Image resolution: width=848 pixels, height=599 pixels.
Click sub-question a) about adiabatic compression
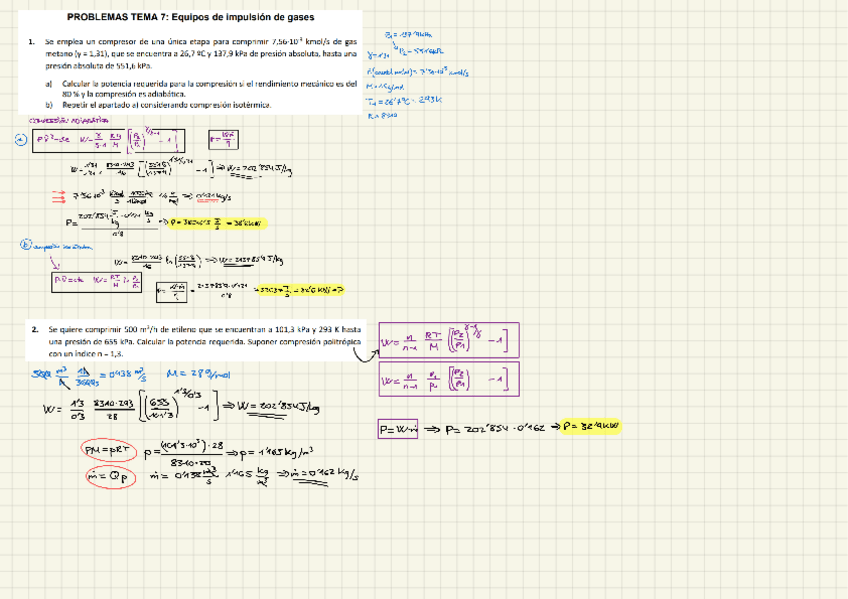coord(207,88)
